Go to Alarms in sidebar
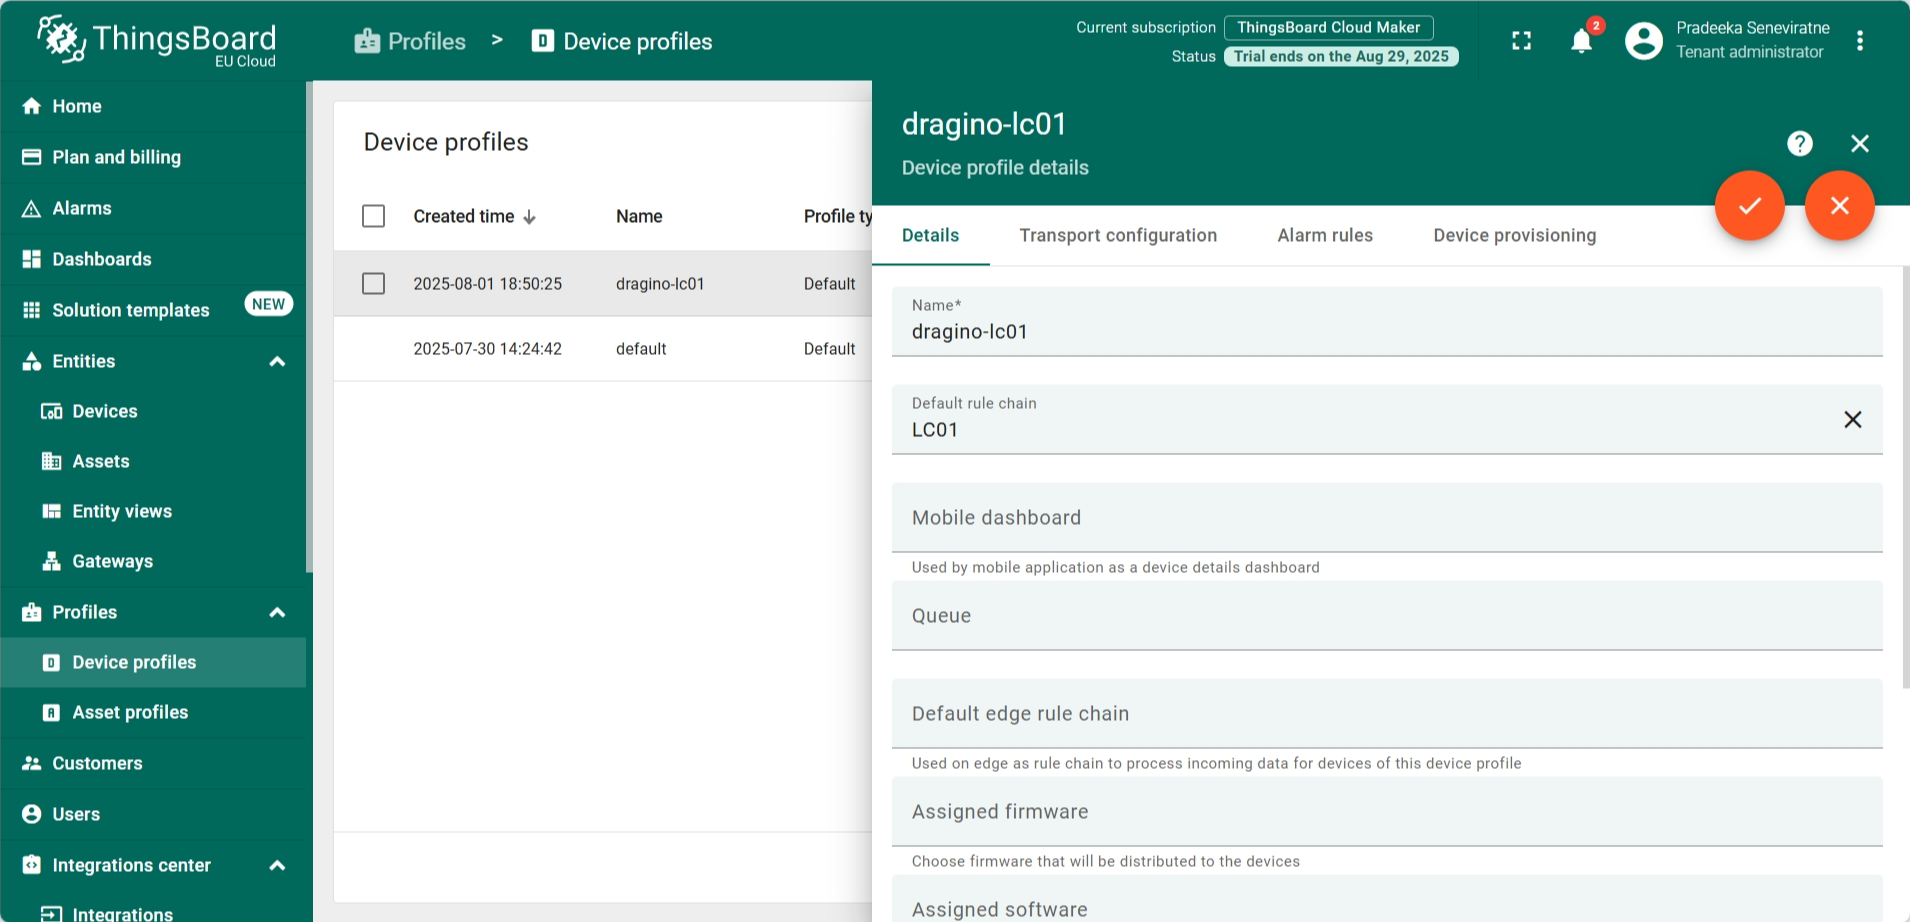Image resolution: width=1910 pixels, height=922 pixels. click(153, 208)
